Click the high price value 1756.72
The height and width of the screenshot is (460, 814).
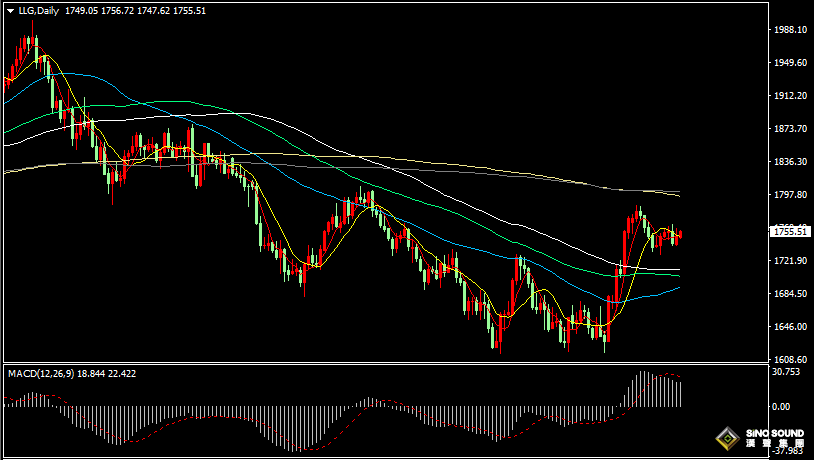tap(117, 11)
